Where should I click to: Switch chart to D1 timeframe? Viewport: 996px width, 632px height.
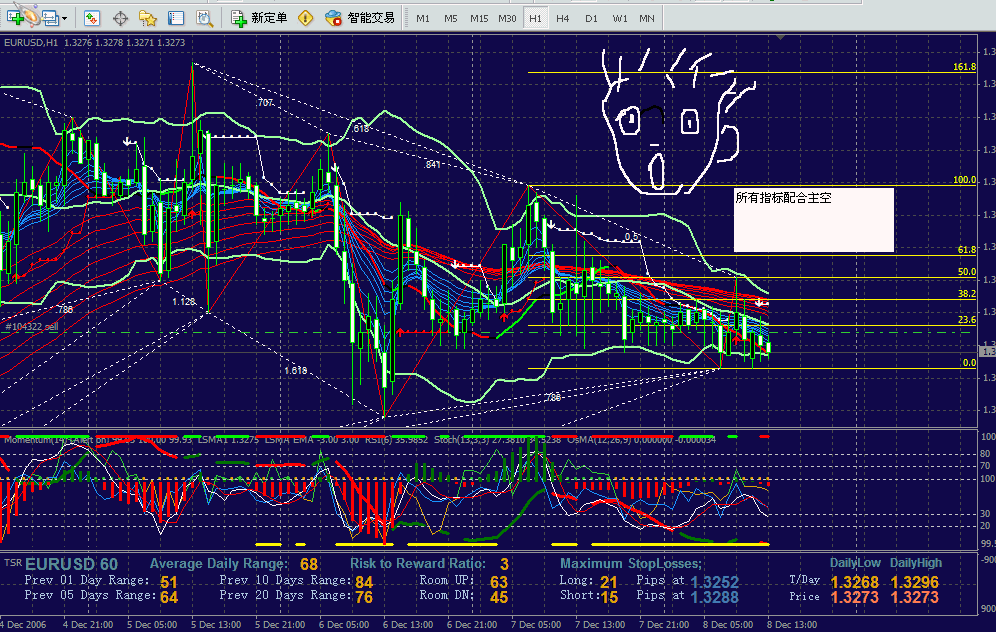591,18
